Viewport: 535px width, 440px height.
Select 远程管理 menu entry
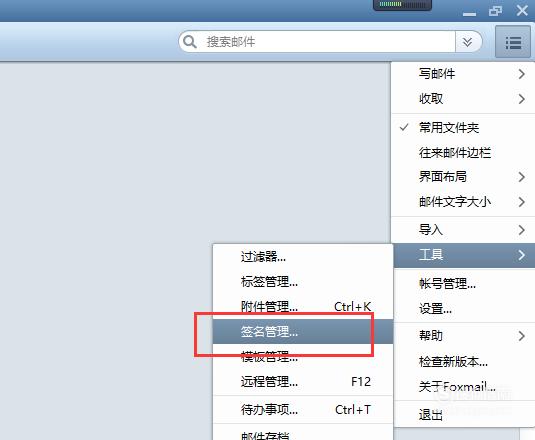click(303, 382)
